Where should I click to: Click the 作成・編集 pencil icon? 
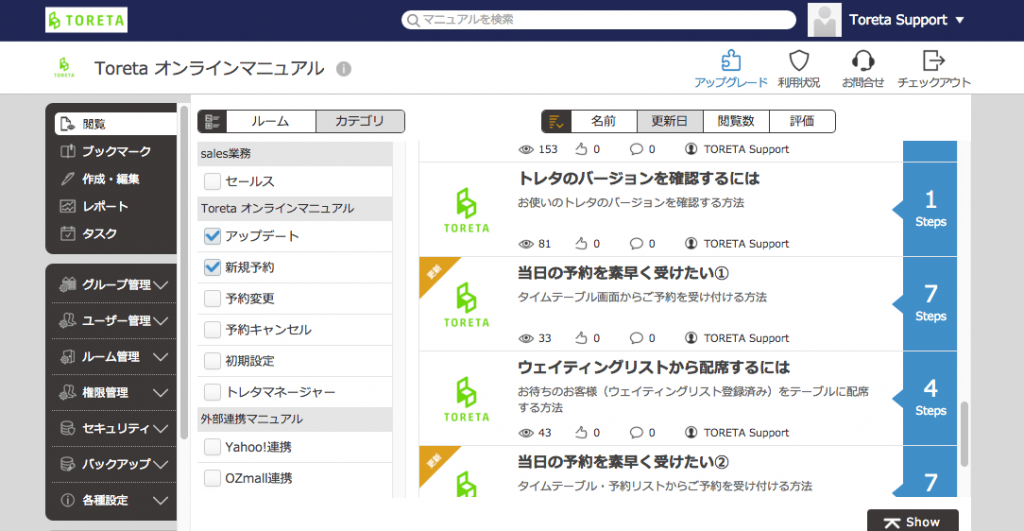point(68,178)
